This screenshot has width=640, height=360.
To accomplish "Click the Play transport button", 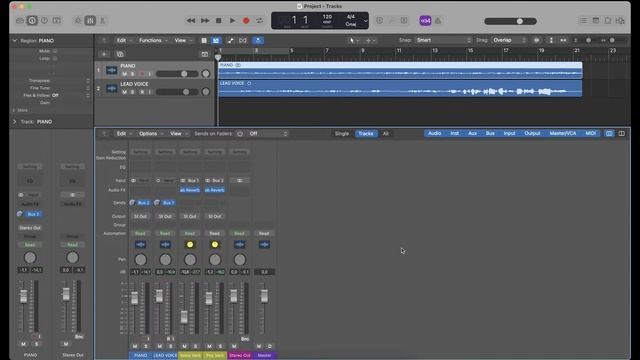I will click(x=232, y=20).
